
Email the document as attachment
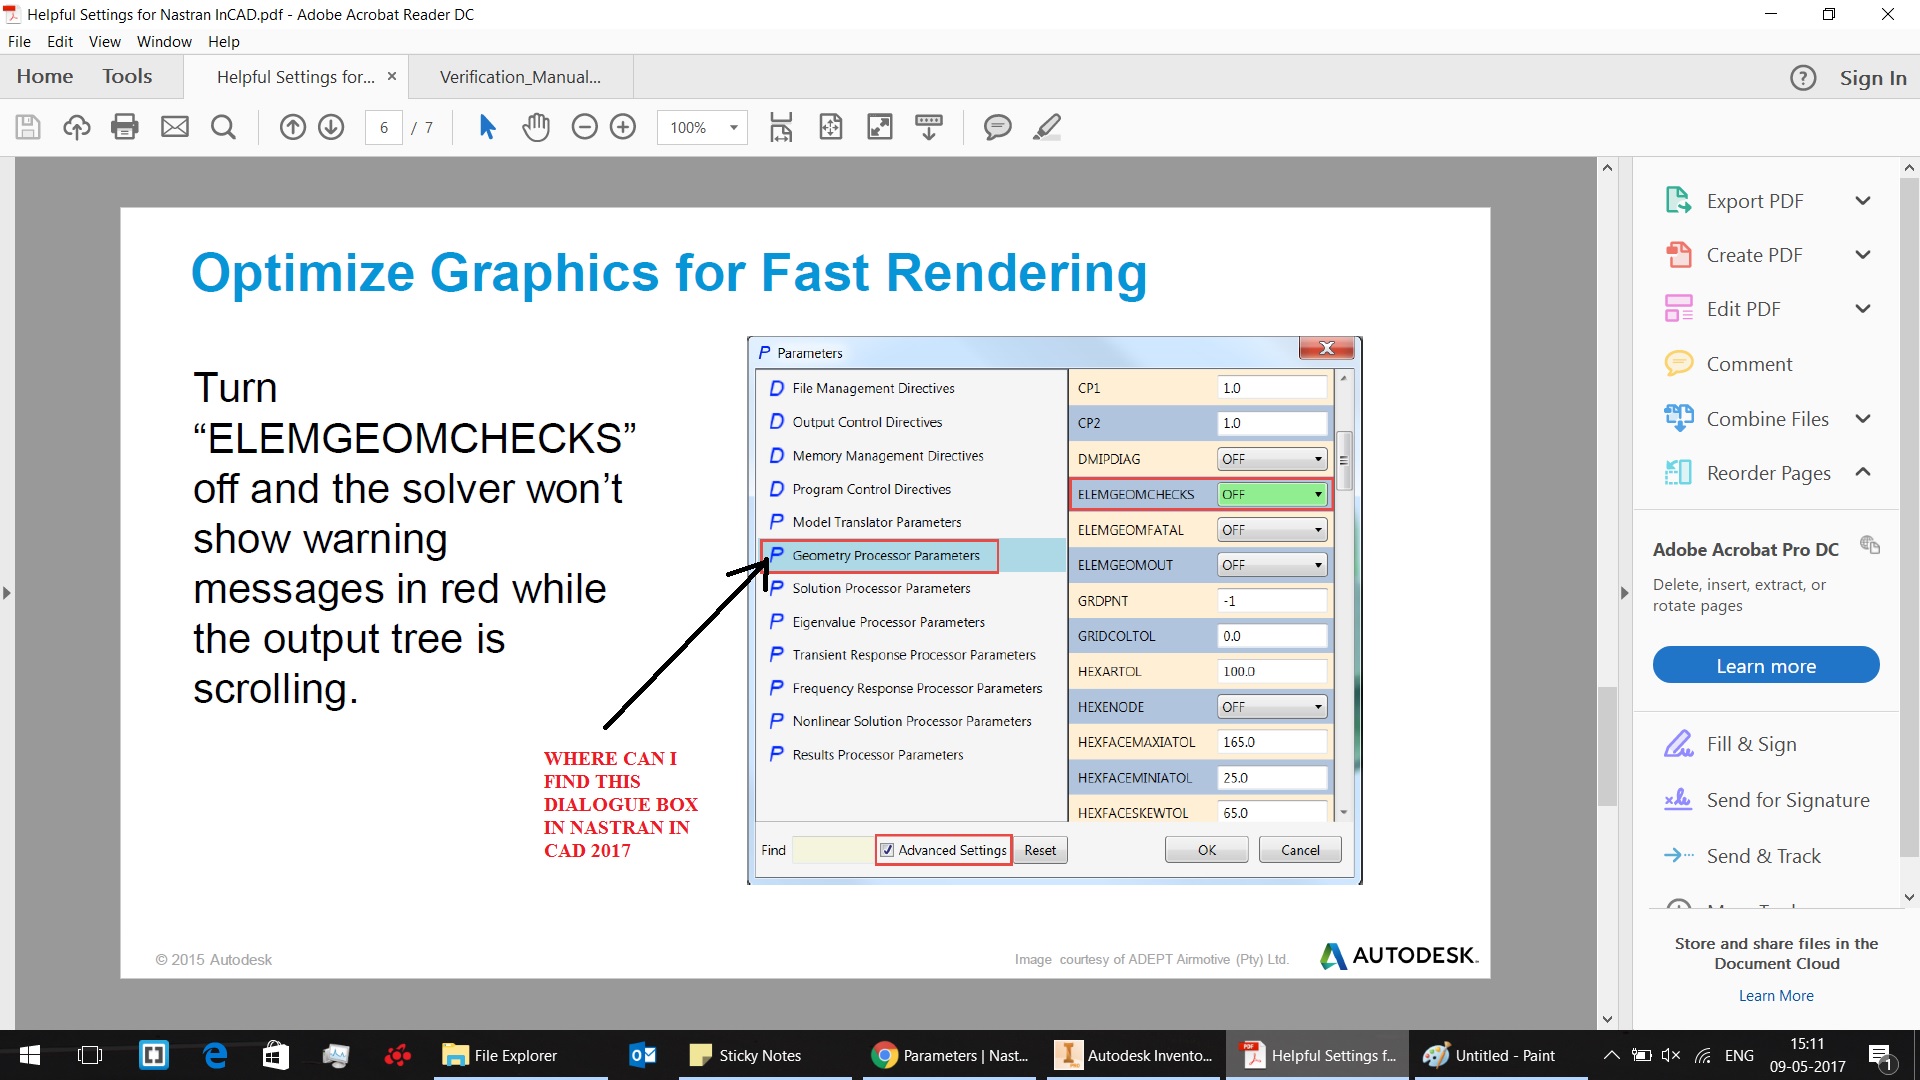point(175,127)
